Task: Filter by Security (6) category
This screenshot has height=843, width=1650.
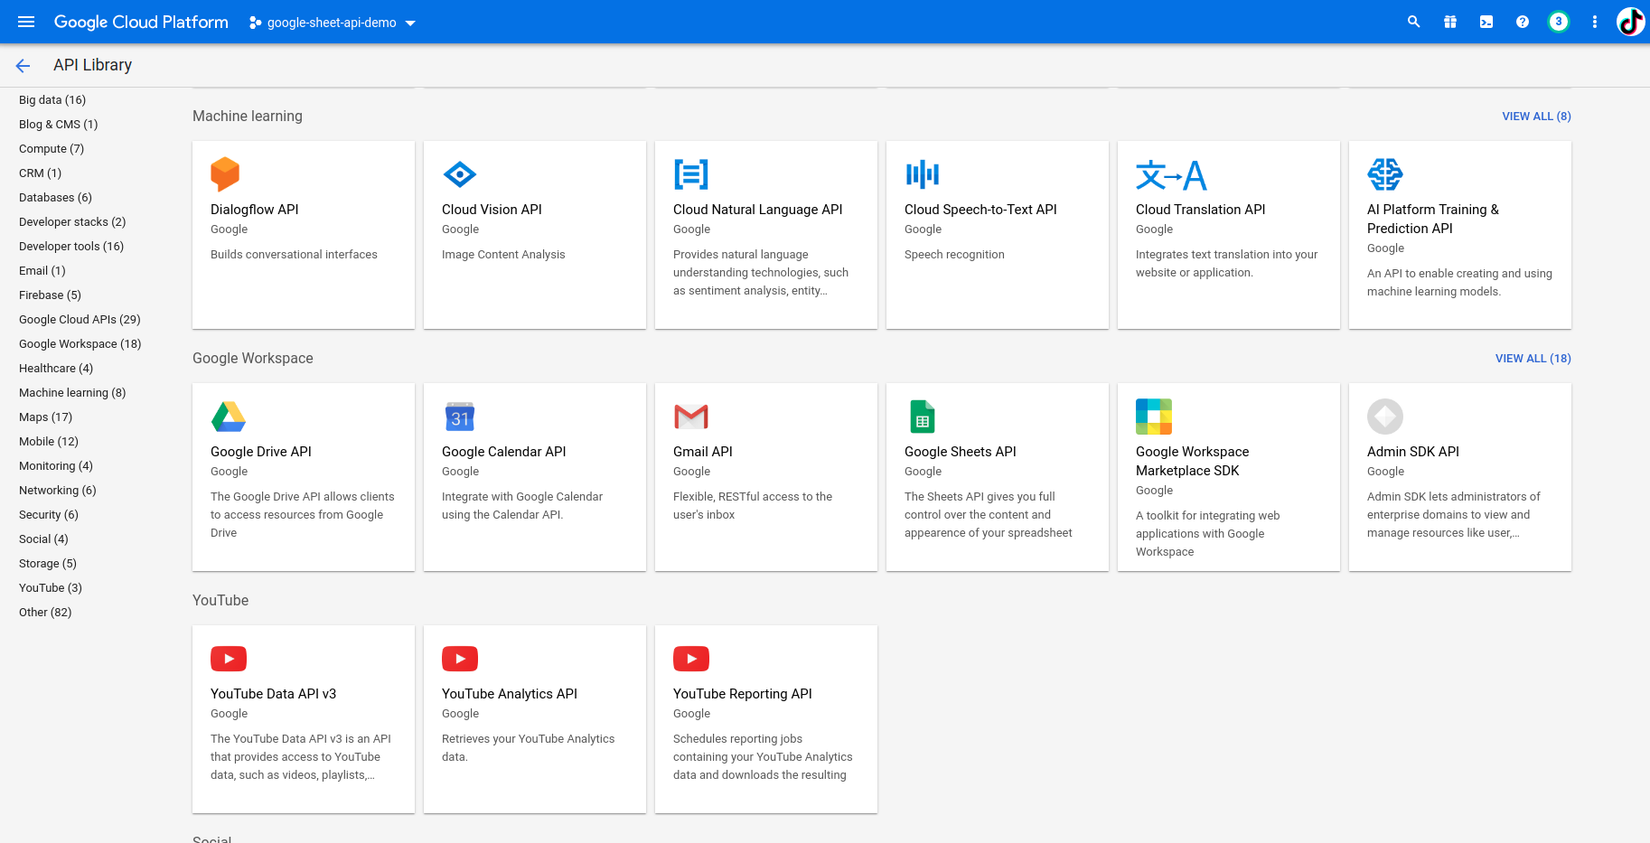Action: click(x=48, y=515)
